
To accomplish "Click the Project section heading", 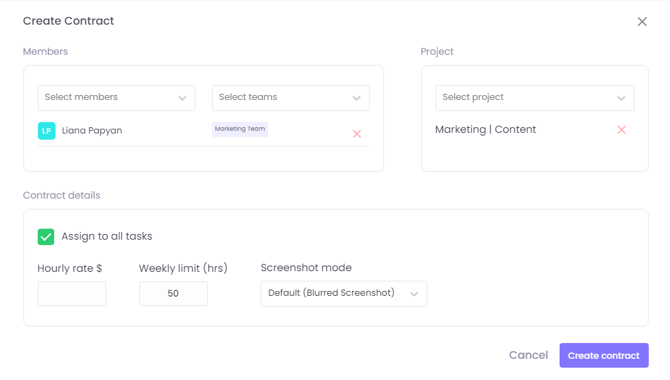I will click(x=437, y=52).
